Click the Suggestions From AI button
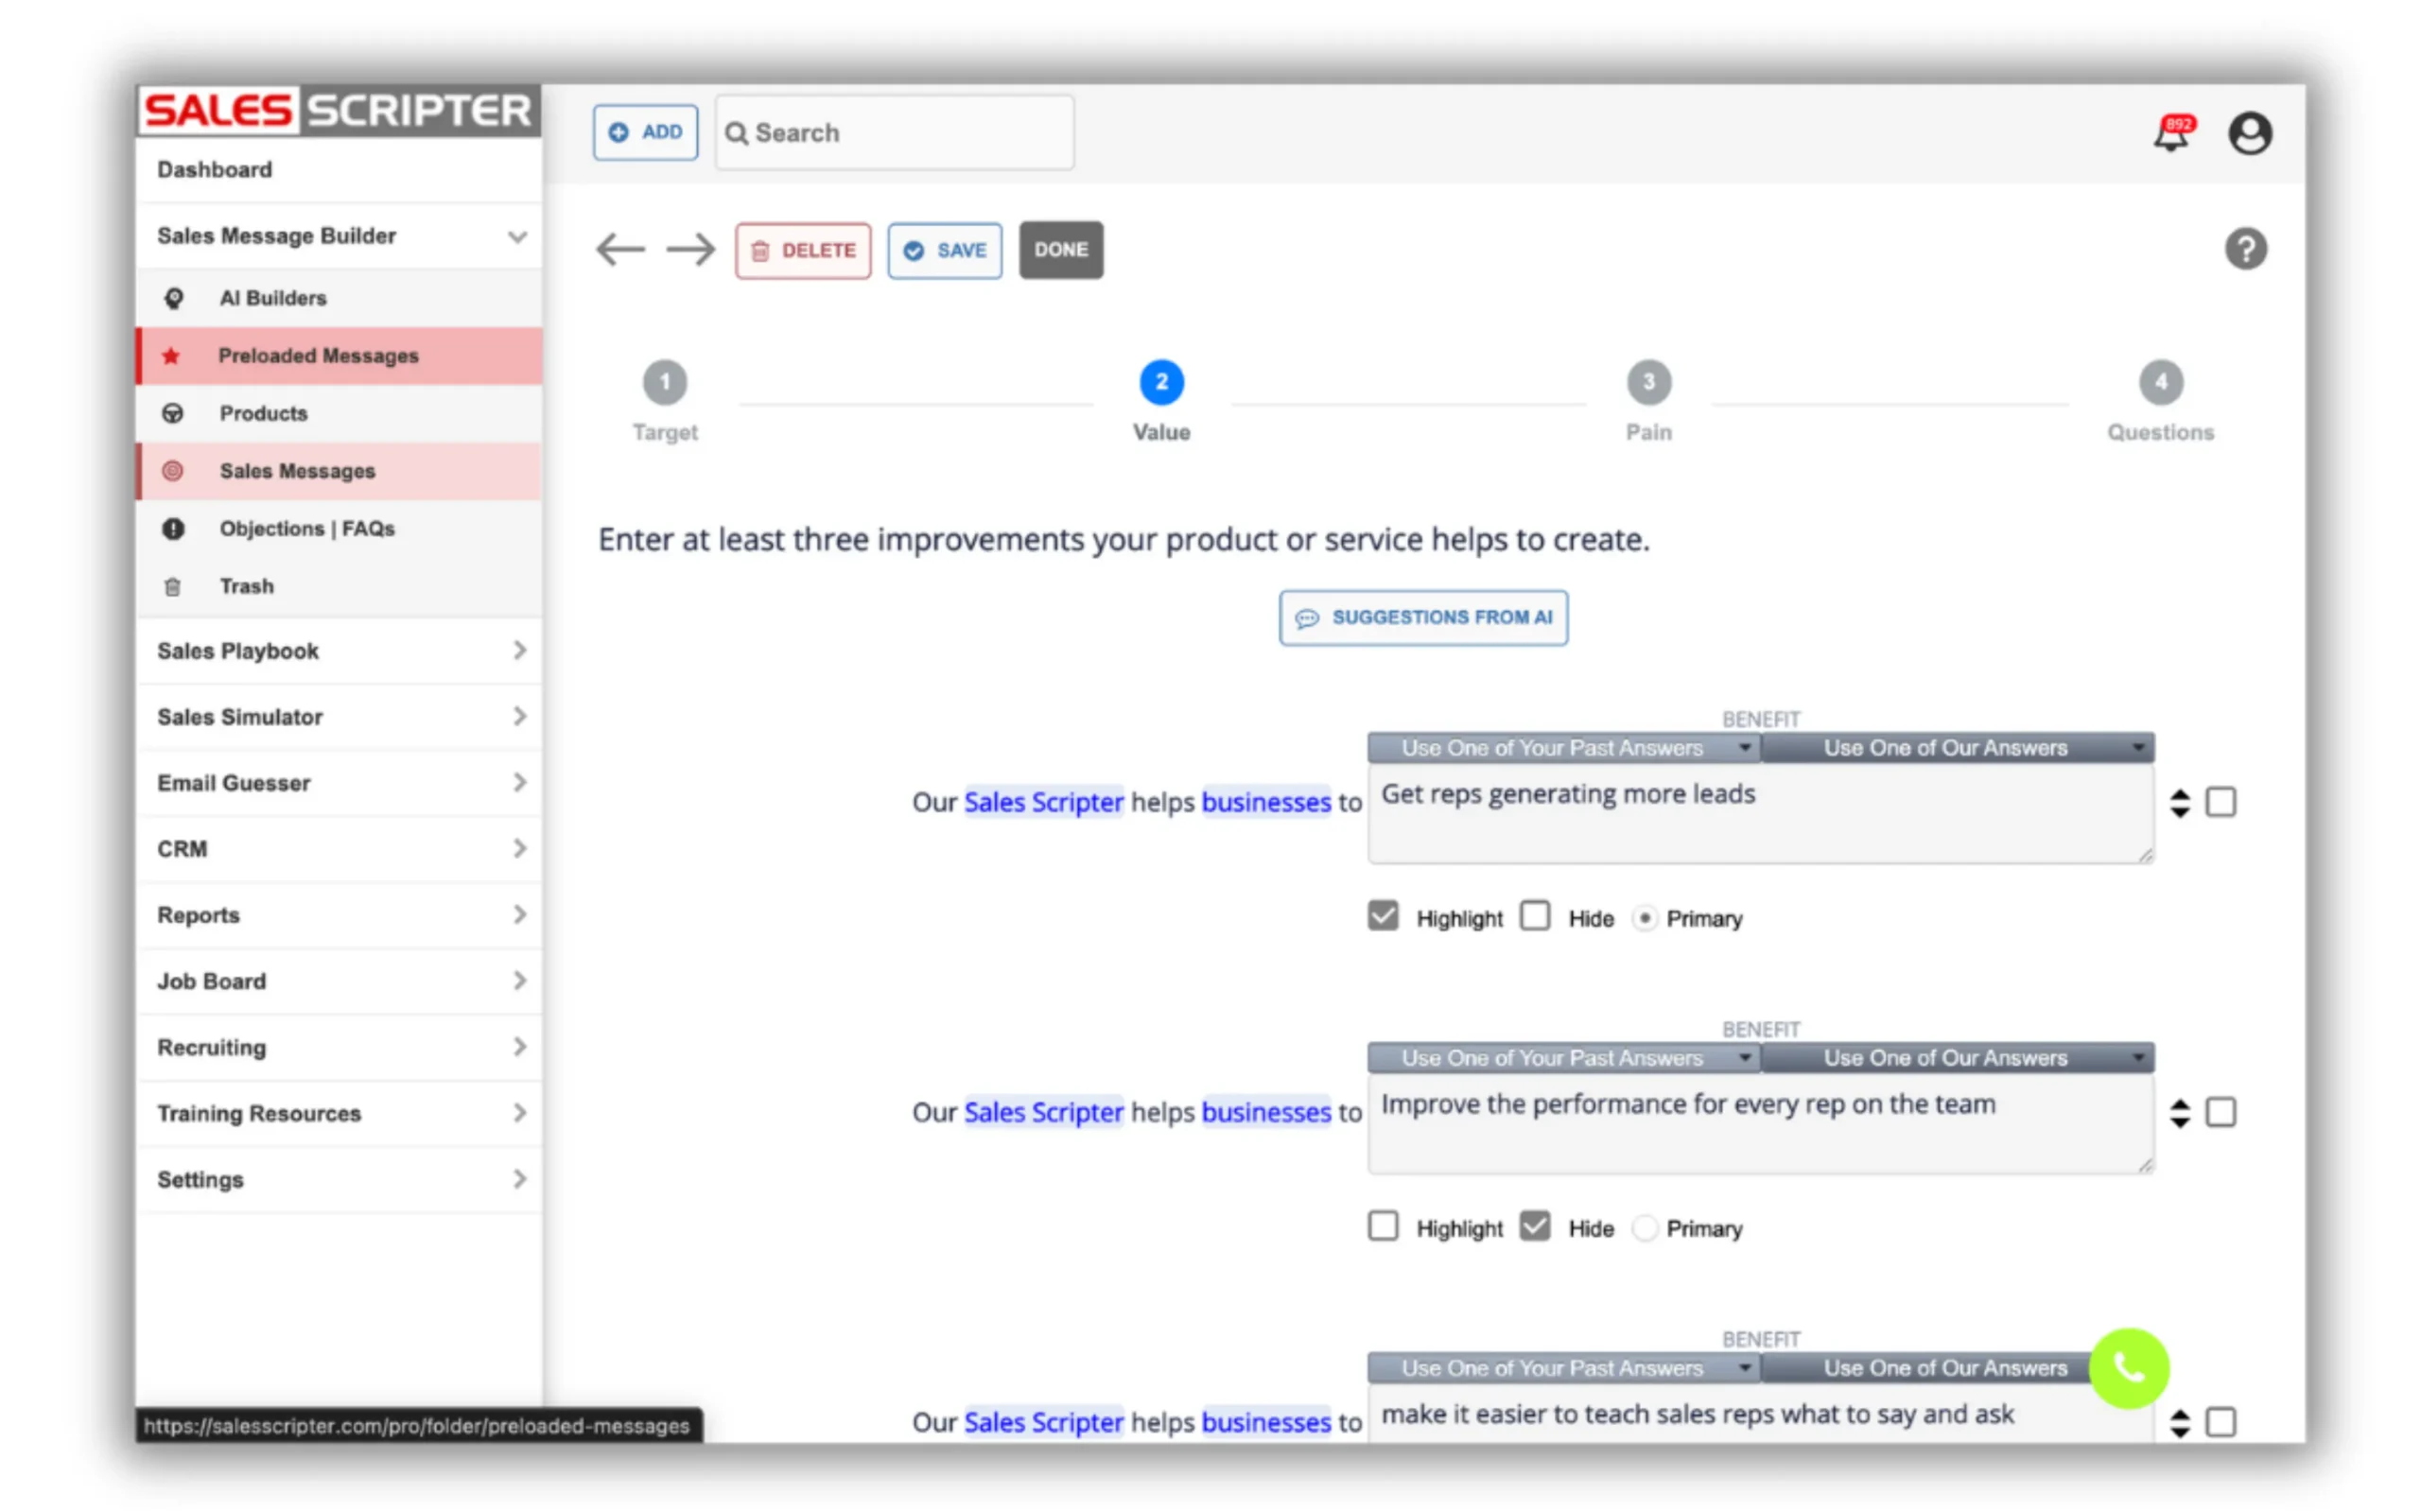The height and width of the screenshot is (1512, 2421). coord(1422,617)
